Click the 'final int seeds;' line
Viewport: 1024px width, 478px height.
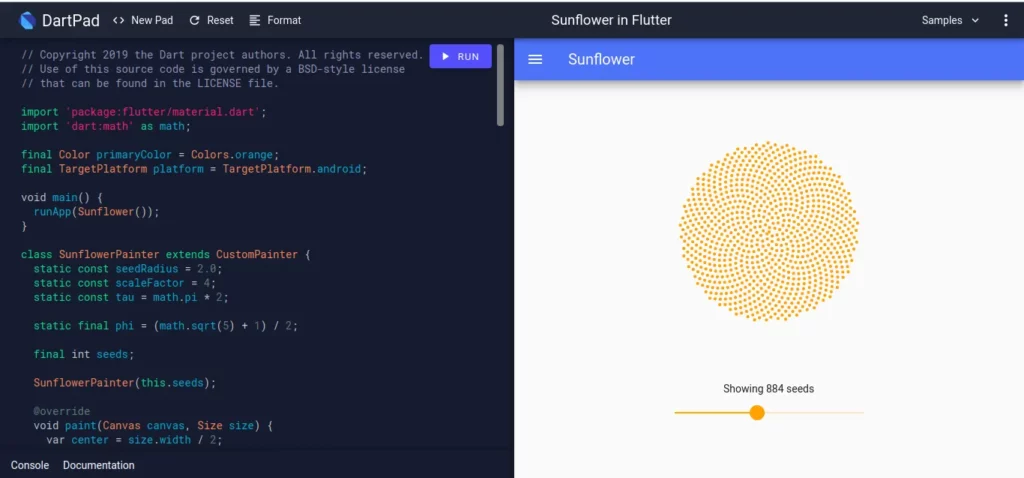point(84,355)
